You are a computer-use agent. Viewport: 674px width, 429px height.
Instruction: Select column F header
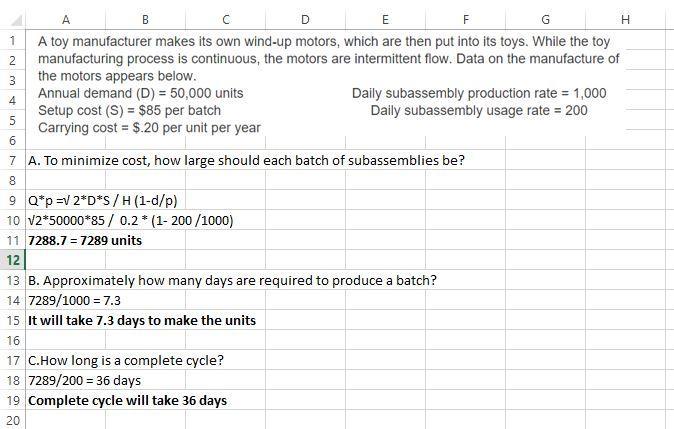pyautogui.click(x=465, y=19)
